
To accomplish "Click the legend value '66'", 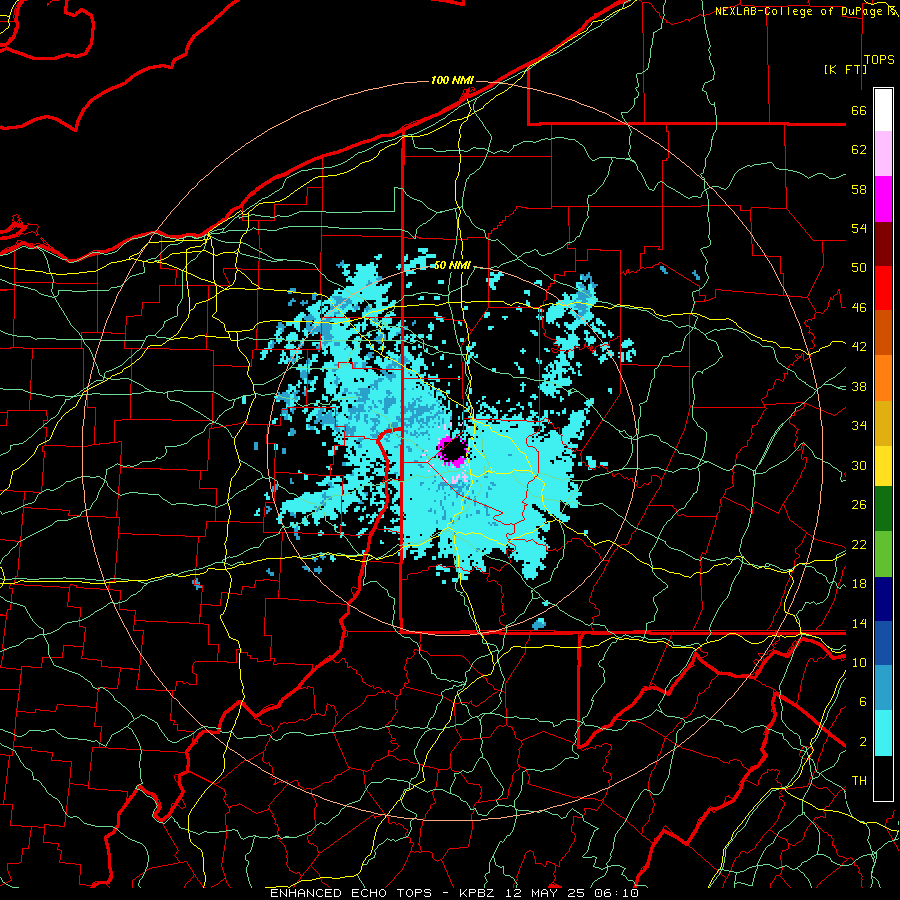I will click(859, 110).
